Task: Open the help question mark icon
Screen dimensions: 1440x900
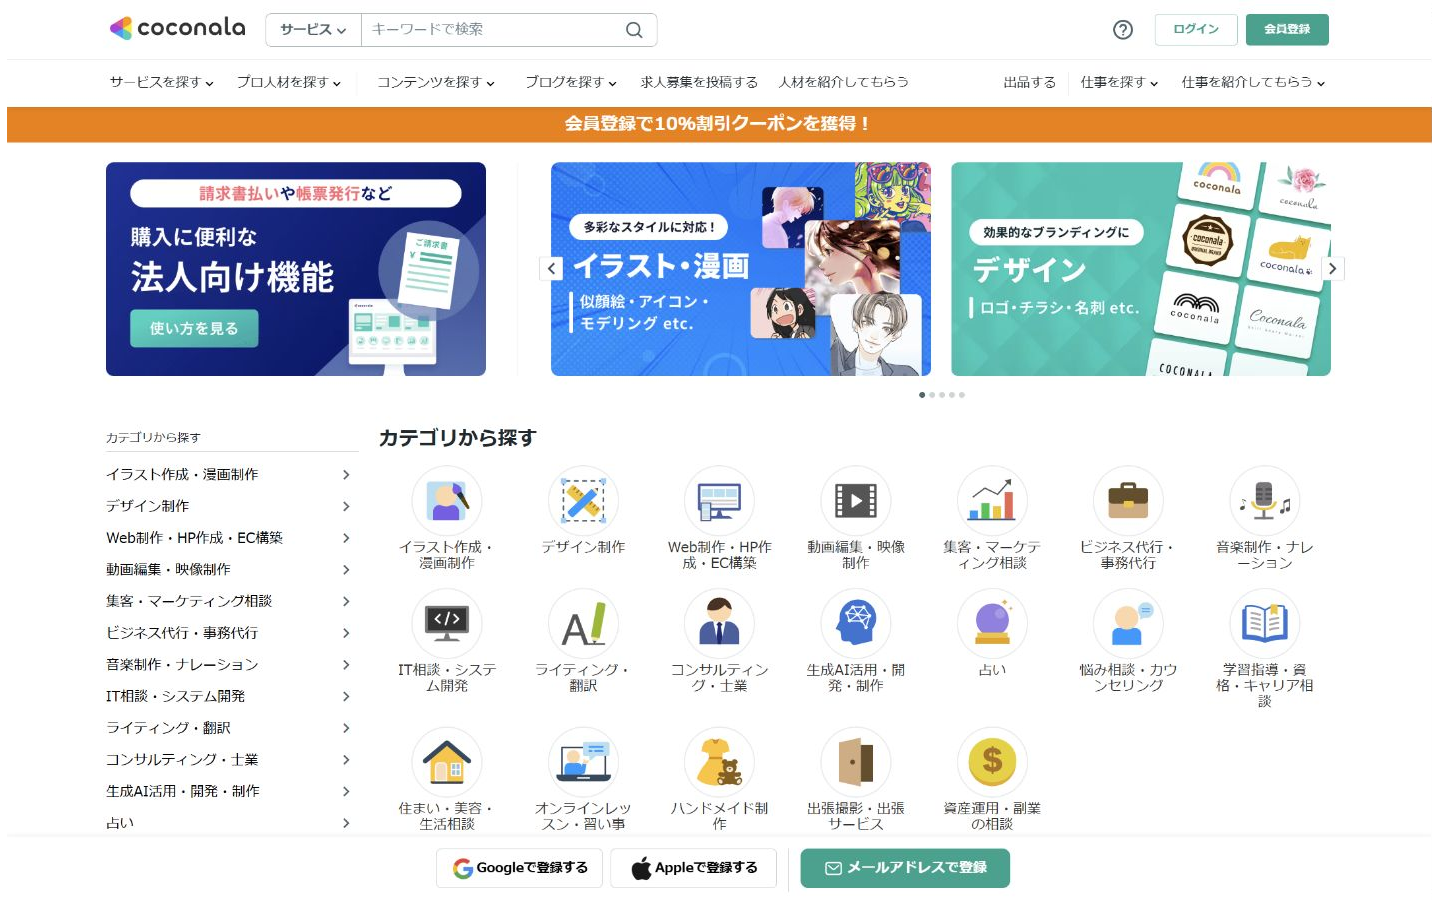Action: 1123,30
